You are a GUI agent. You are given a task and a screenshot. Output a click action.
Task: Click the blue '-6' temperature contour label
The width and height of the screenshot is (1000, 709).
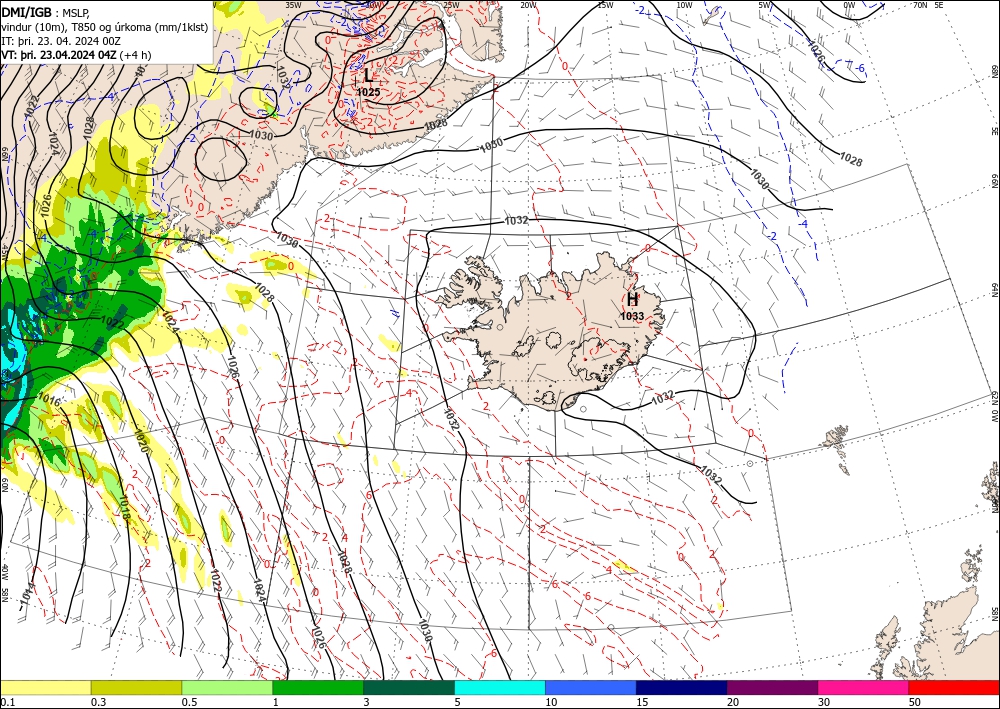[860, 69]
